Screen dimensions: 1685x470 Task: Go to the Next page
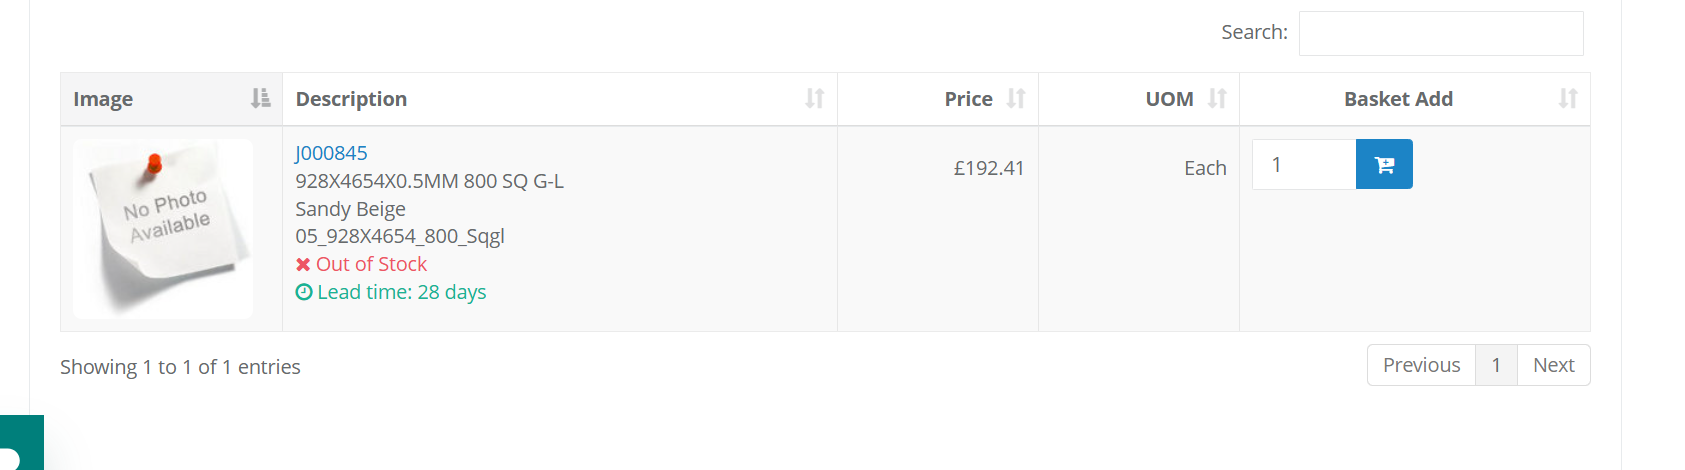tap(1553, 365)
